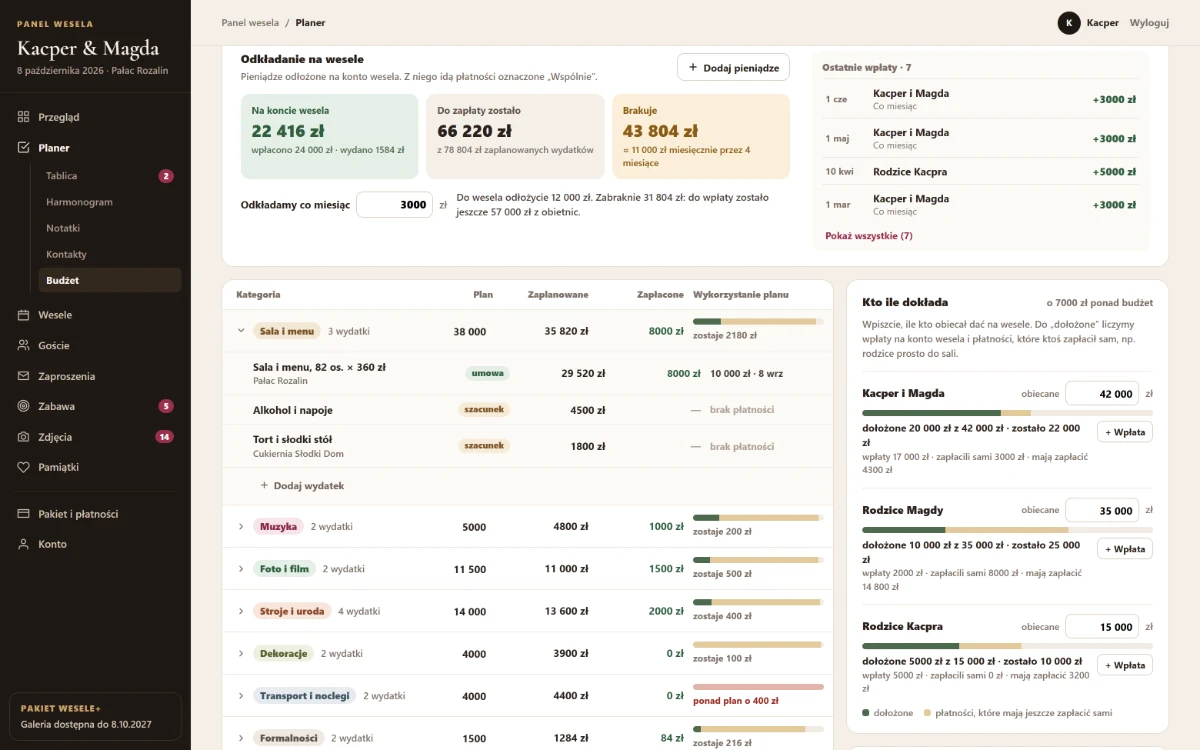Click the Dodaj pieniądze button

(733, 67)
